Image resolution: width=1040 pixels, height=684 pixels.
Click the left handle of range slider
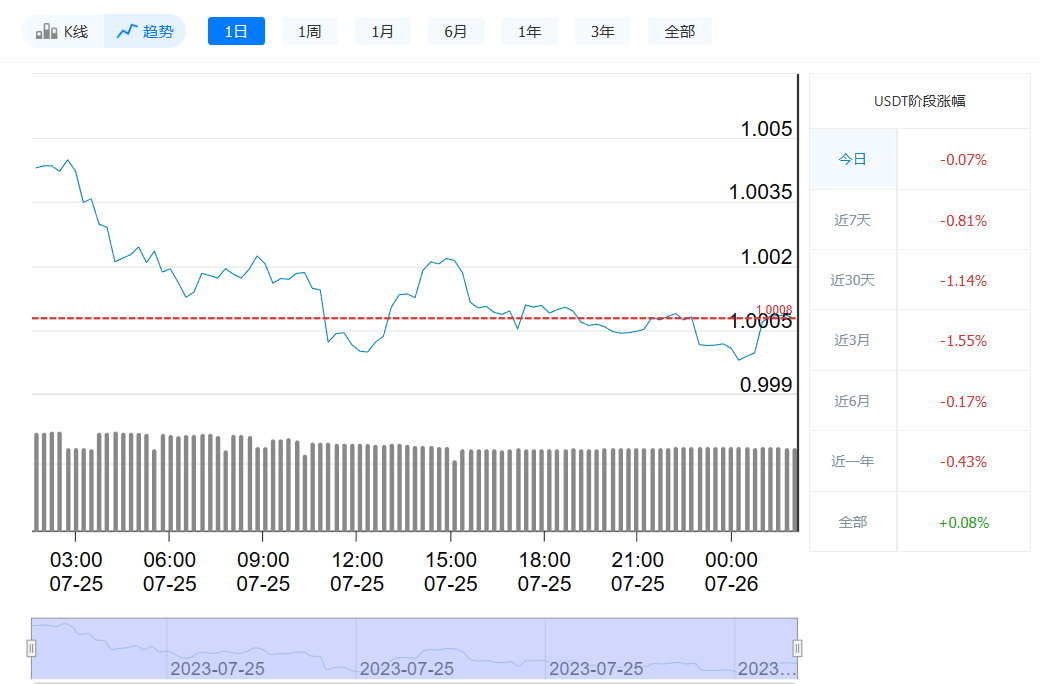point(33,648)
